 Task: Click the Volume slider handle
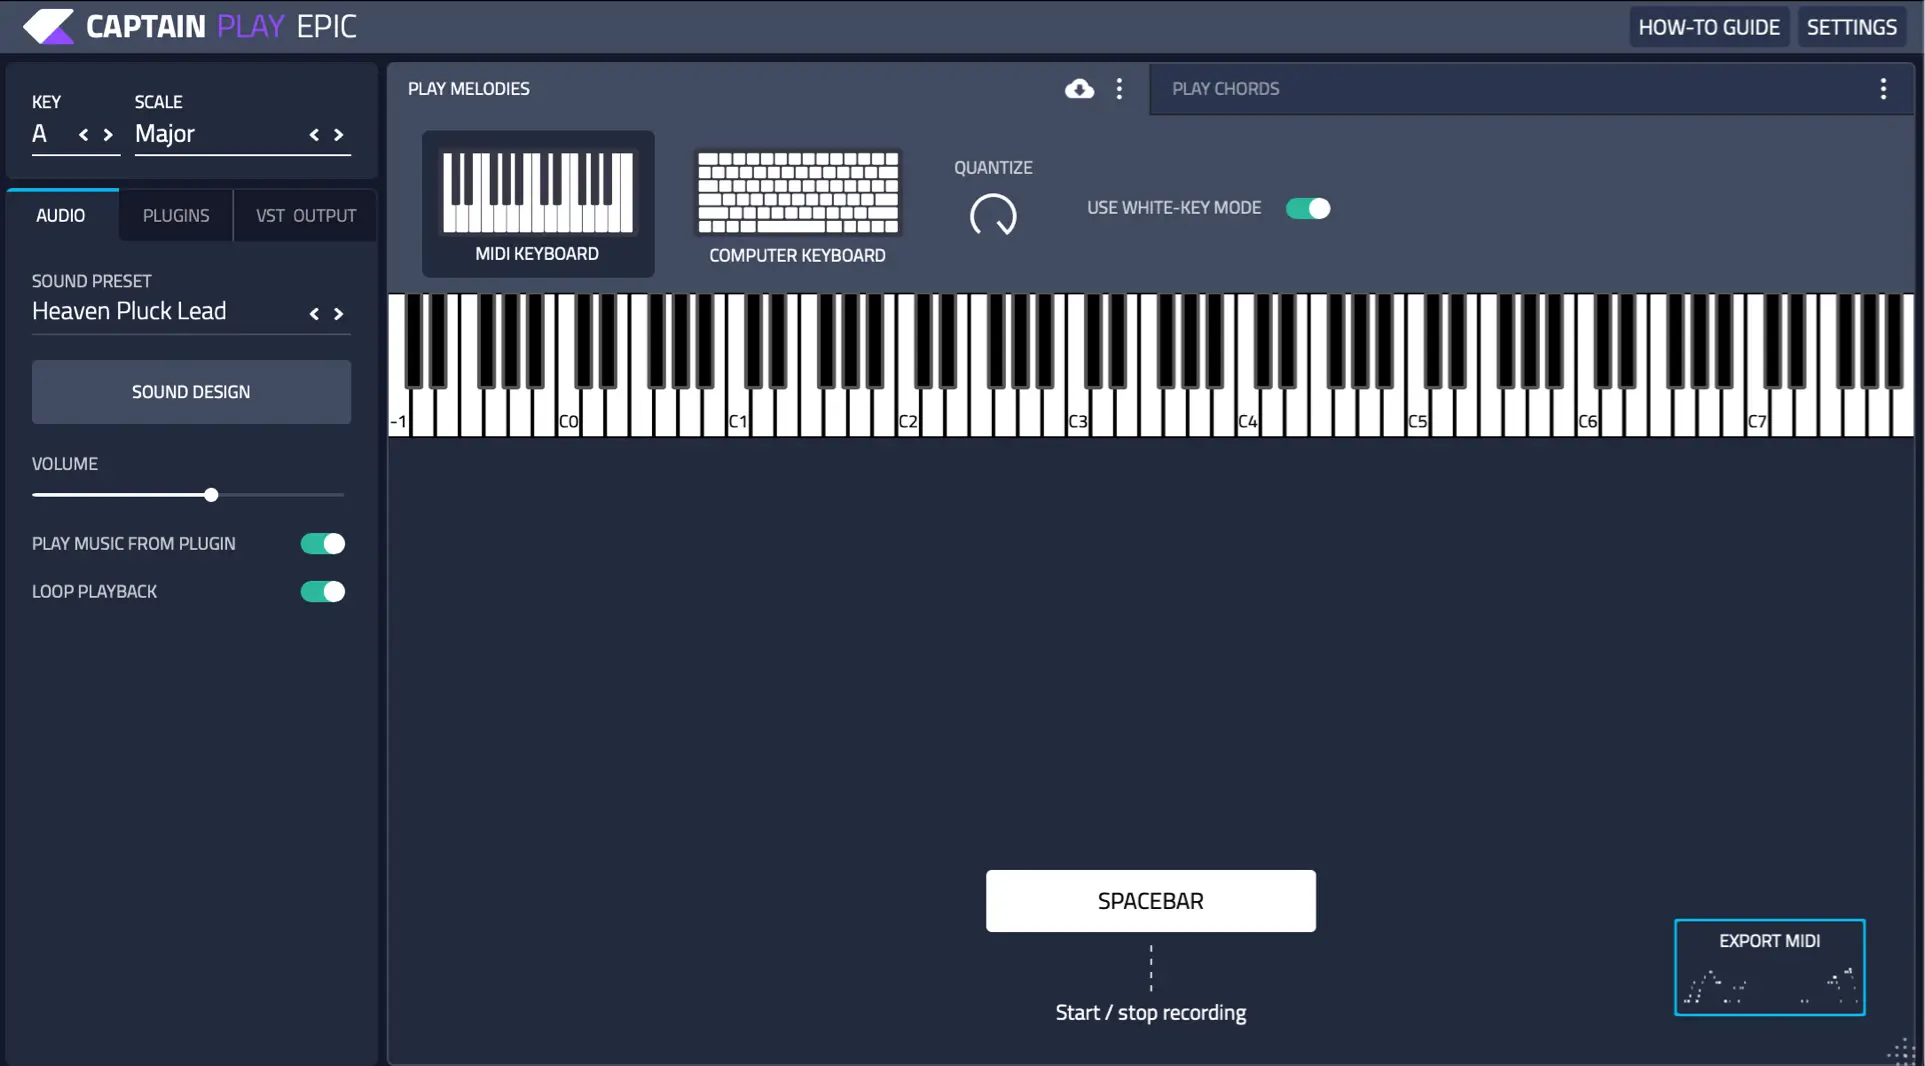211,495
